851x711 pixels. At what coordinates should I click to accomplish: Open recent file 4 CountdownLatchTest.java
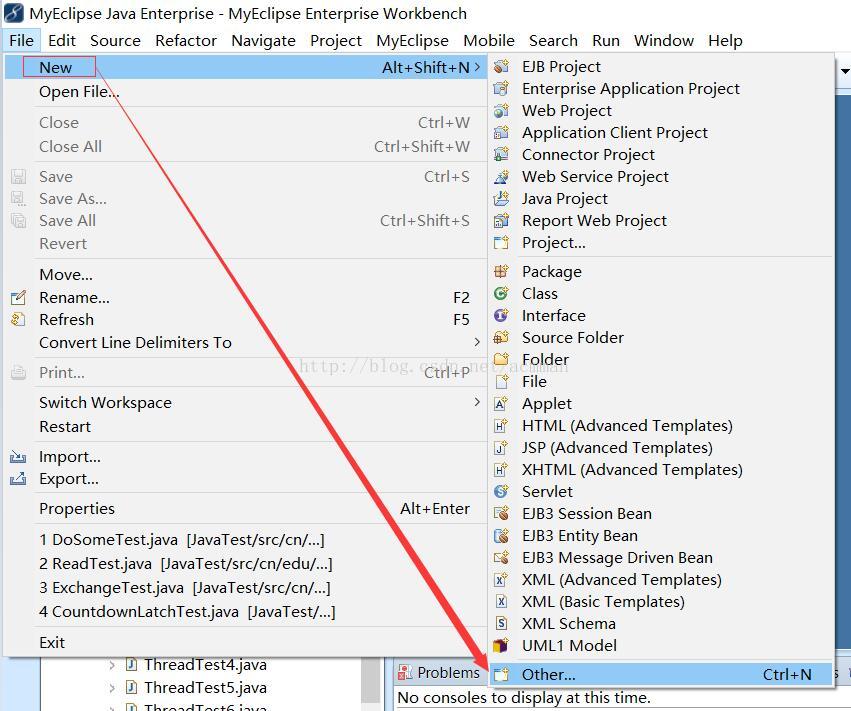click(x=246, y=612)
